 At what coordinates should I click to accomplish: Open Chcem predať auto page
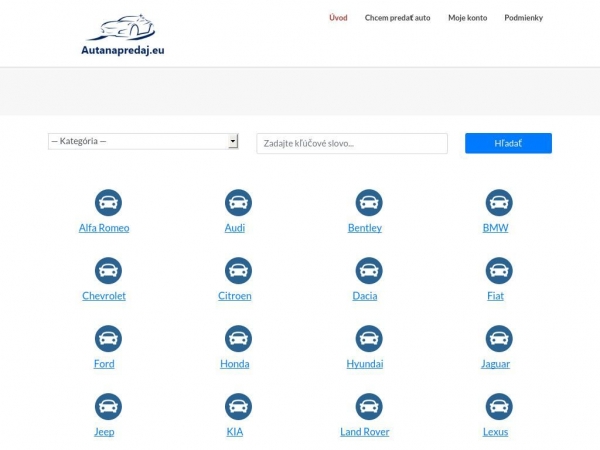tap(397, 18)
